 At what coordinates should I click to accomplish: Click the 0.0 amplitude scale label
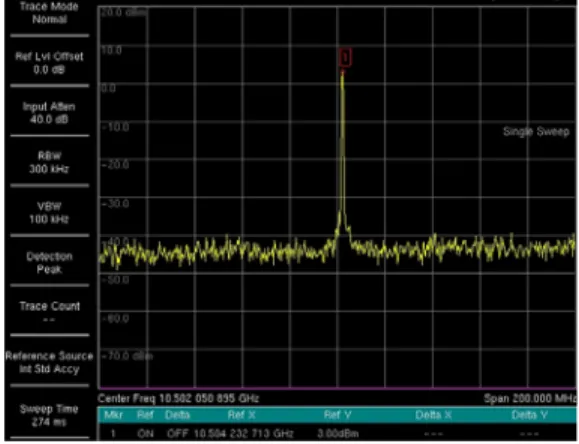[108, 88]
